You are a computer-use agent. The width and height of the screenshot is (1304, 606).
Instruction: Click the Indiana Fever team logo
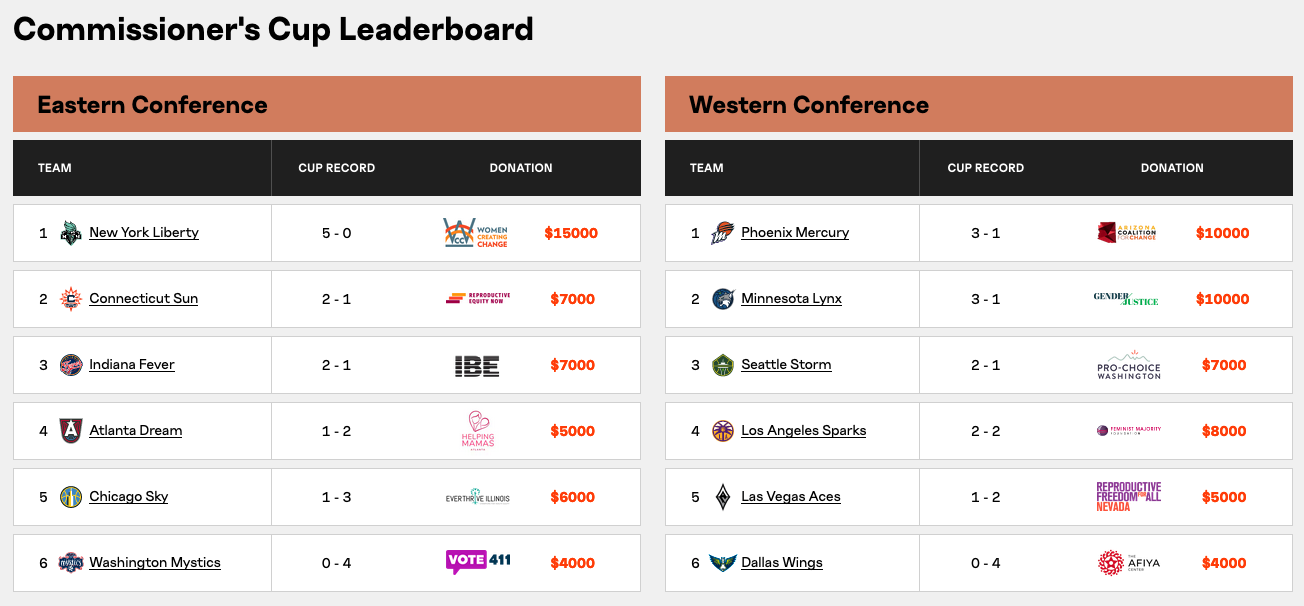(x=71, y=365)
